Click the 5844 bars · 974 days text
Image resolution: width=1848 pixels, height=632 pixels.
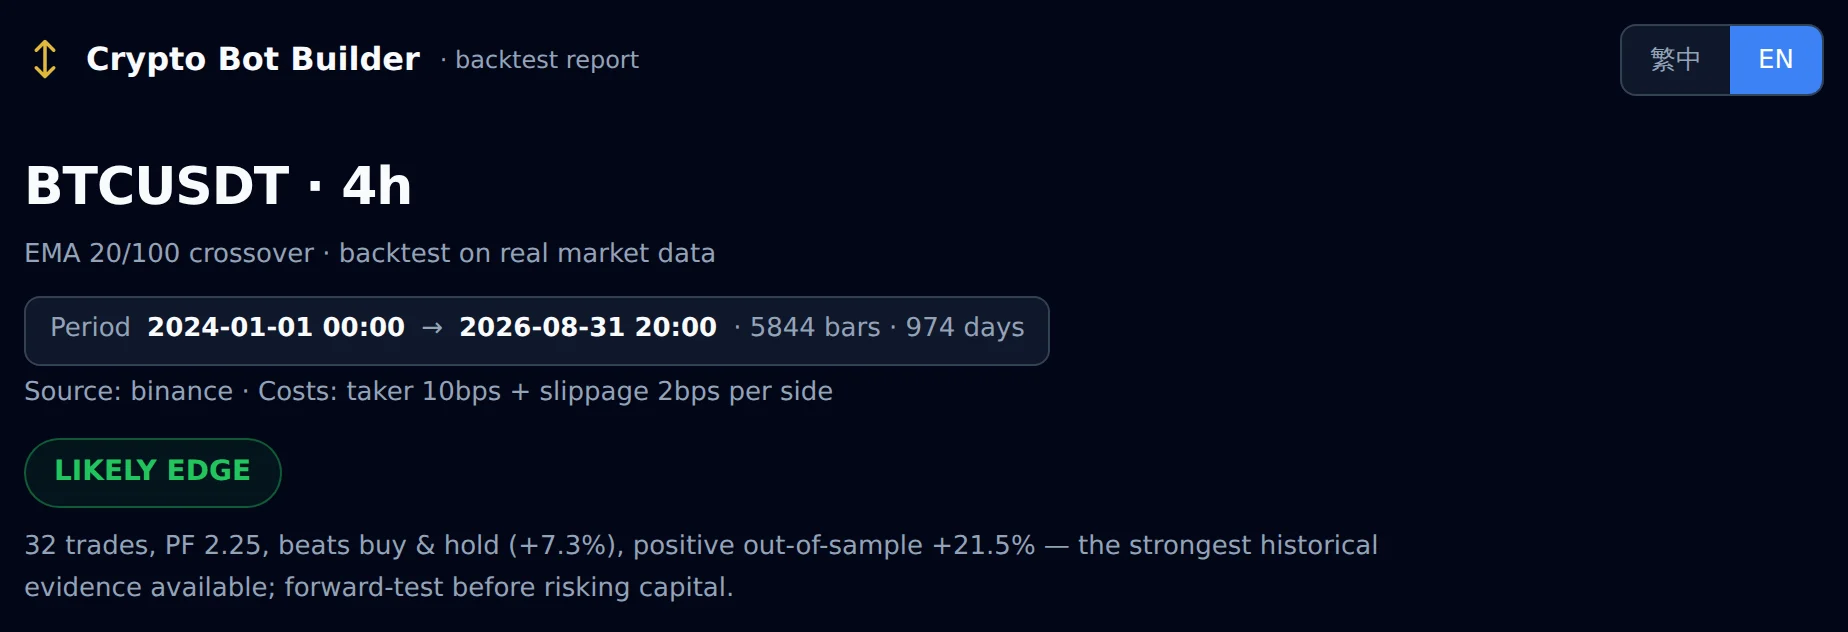pyautogui.click(x=887, y=327)
